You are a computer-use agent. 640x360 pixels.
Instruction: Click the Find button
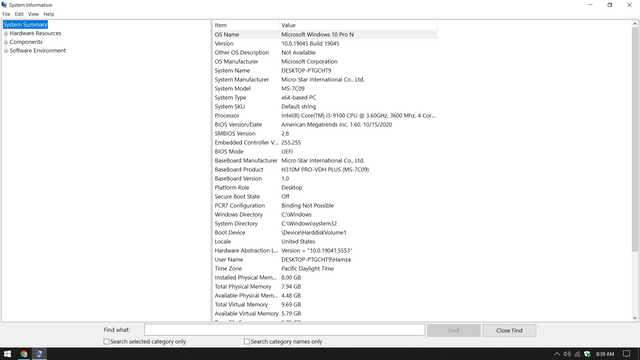(x=453, y=330)
